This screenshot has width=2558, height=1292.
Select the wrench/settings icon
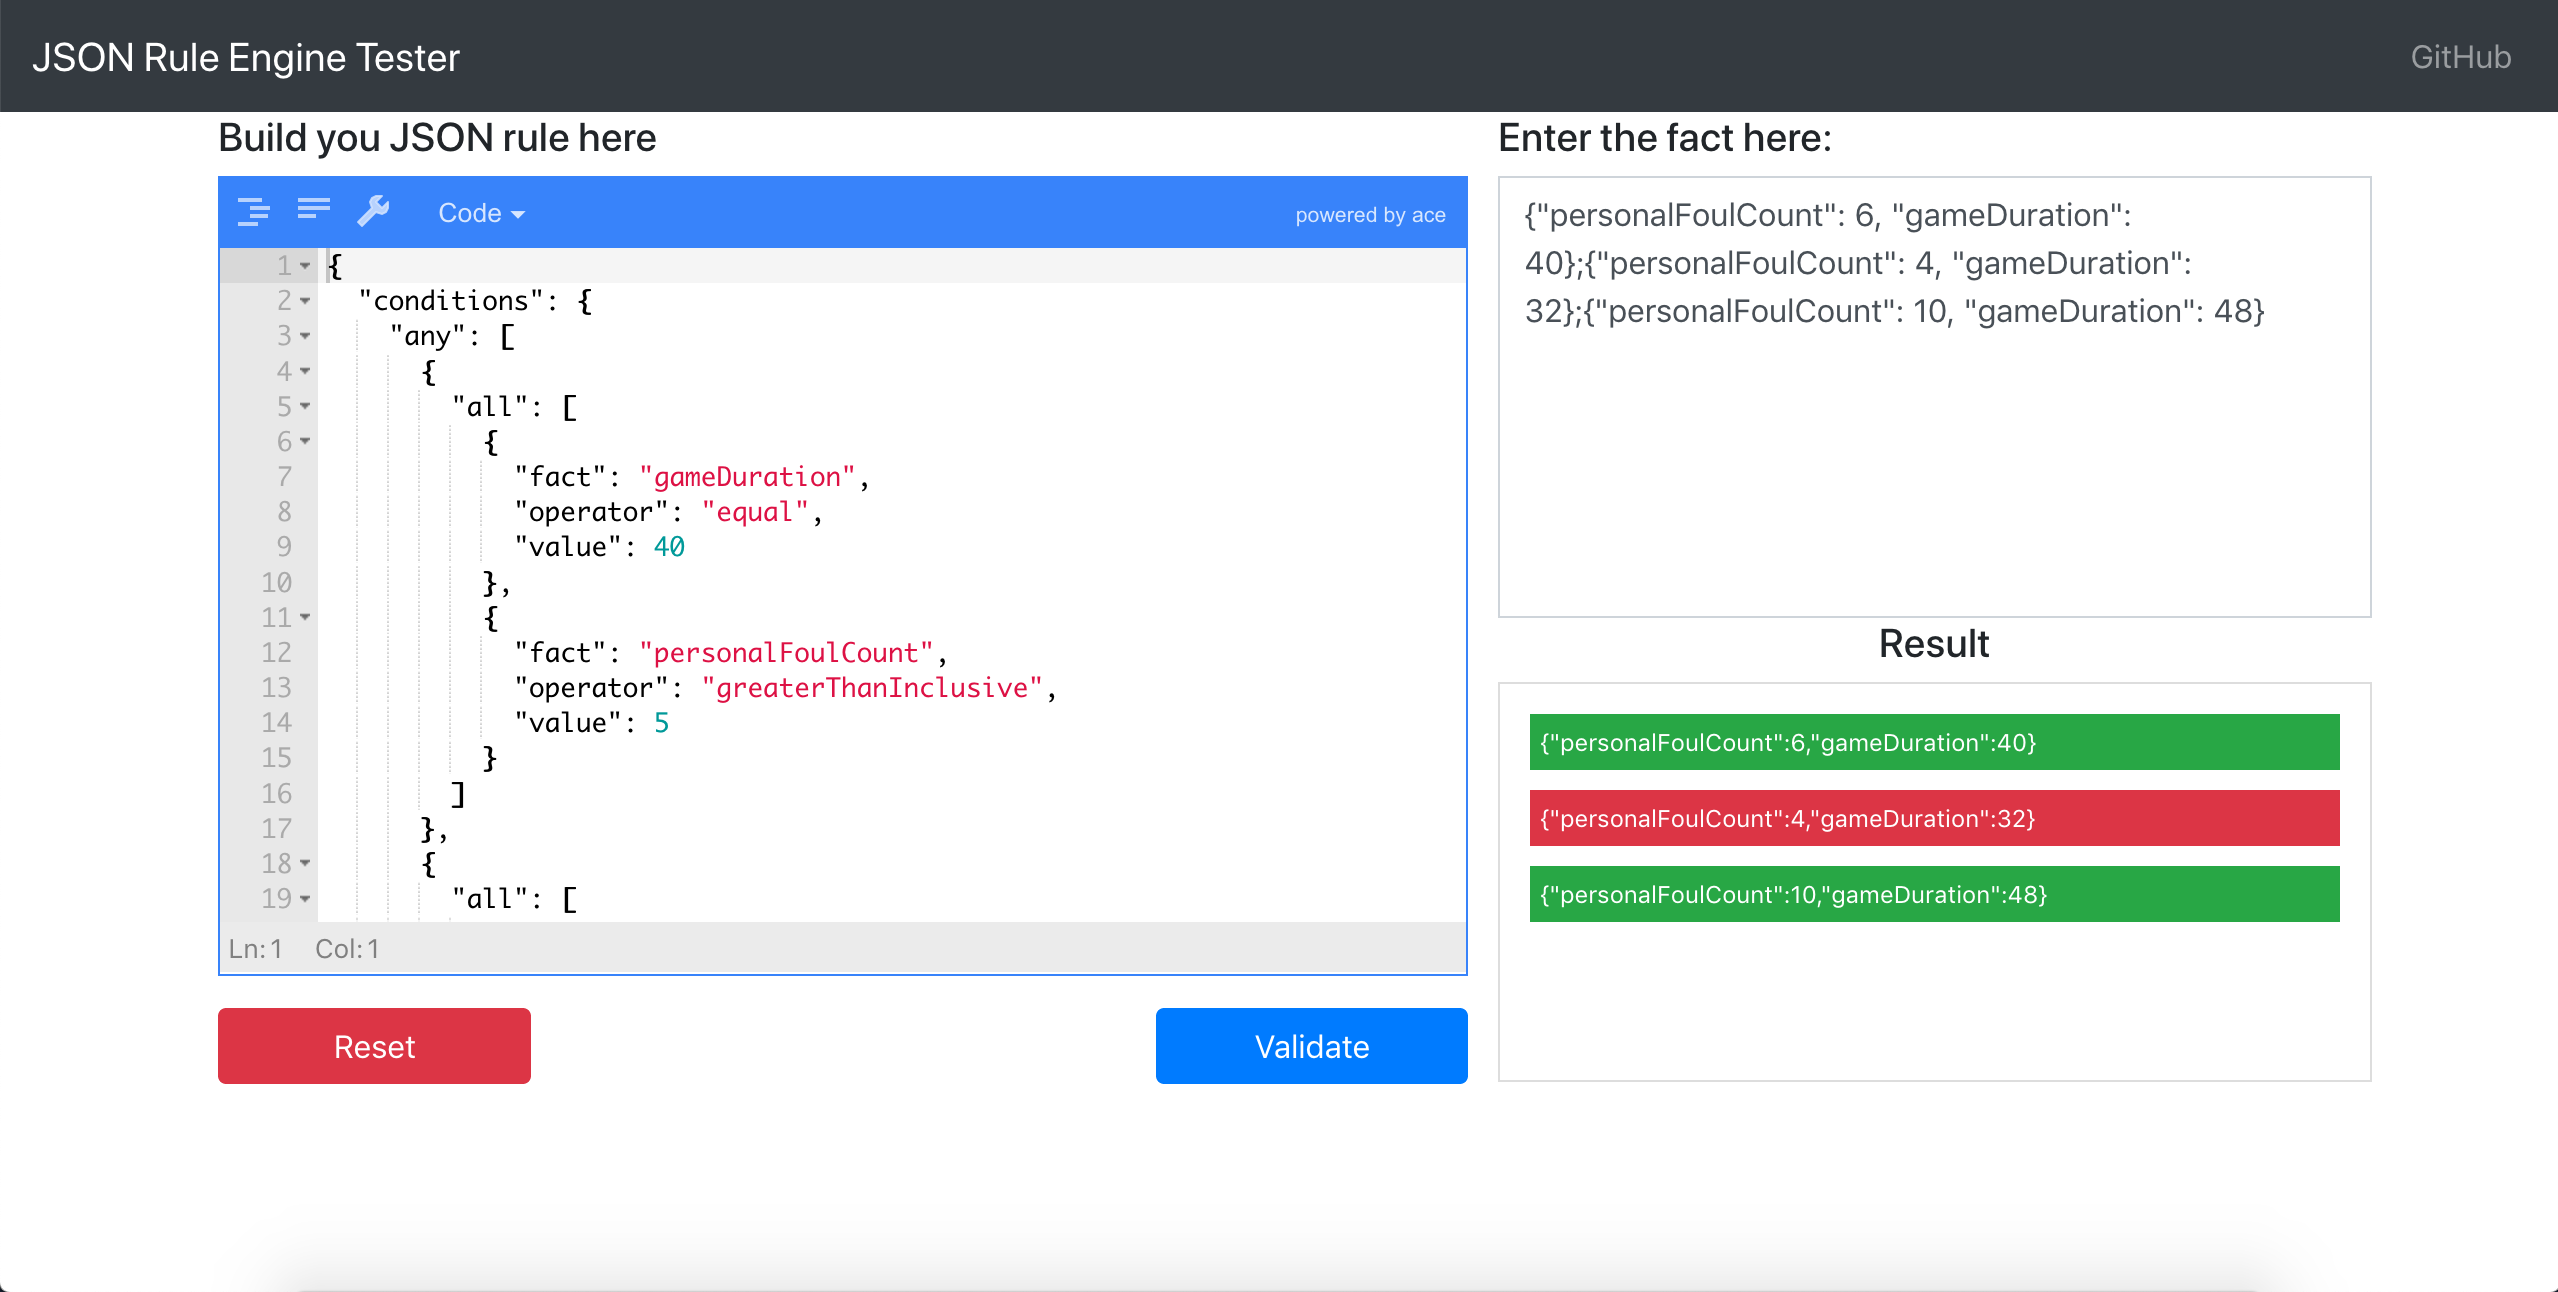coord(372,211)
